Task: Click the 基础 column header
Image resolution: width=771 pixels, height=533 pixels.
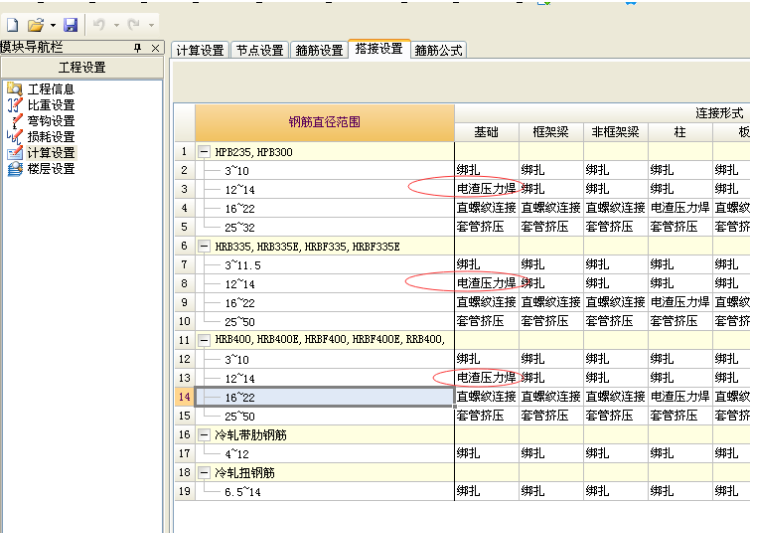Action: 486,132
